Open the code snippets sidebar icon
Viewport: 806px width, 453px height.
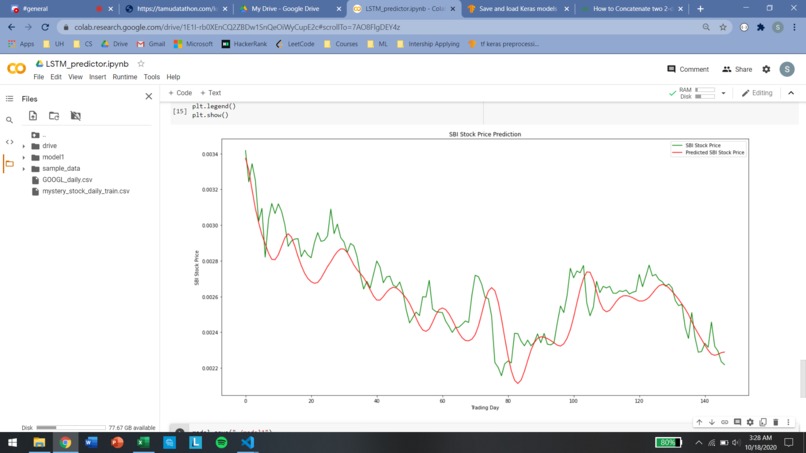tap(9, 142)
